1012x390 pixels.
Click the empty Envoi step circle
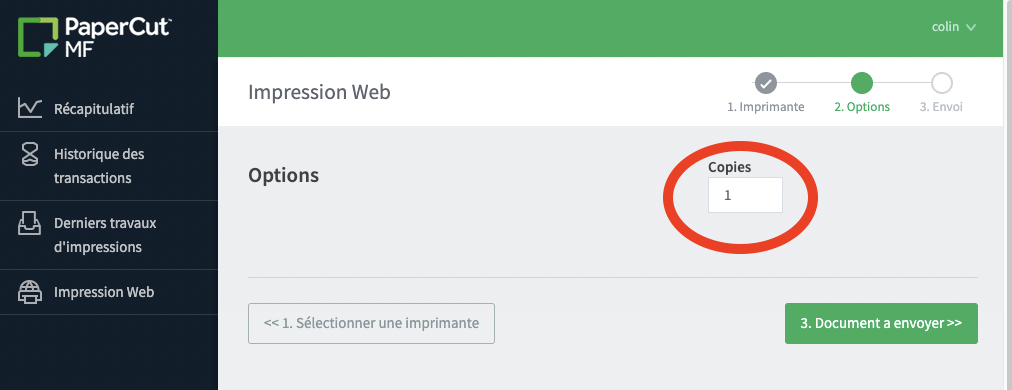(942, 83)
